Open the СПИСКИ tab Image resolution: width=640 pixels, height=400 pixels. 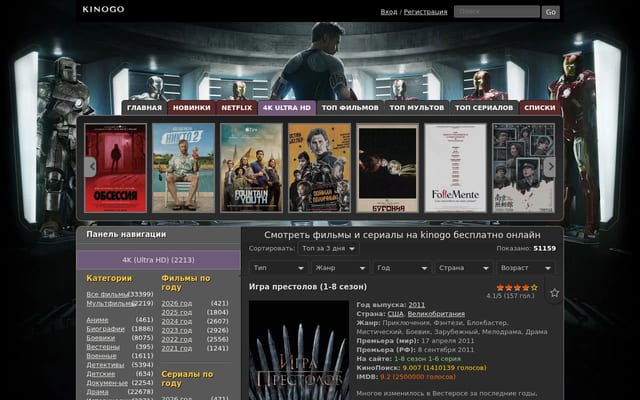point(540,108)
